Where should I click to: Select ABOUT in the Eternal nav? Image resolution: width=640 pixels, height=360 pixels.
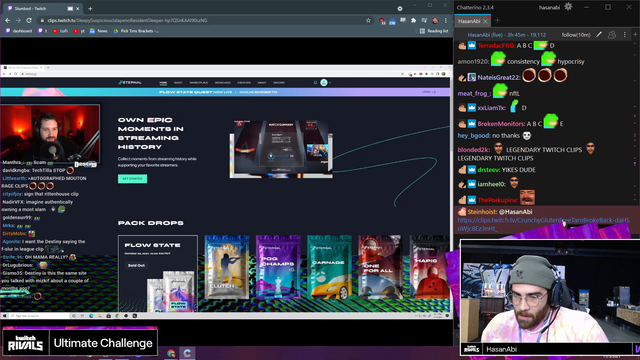(262, 83)
